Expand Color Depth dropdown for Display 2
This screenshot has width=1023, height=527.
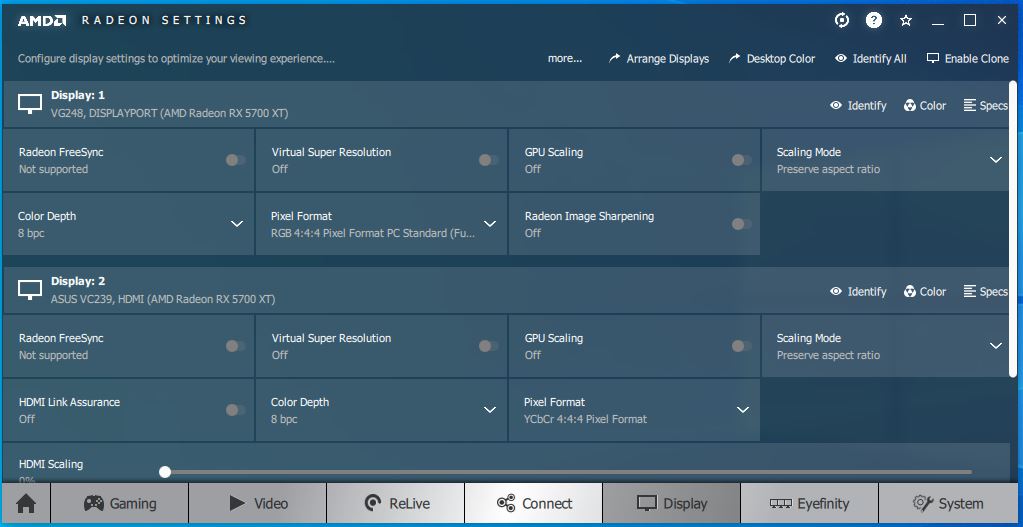click(x=490, y=410)
